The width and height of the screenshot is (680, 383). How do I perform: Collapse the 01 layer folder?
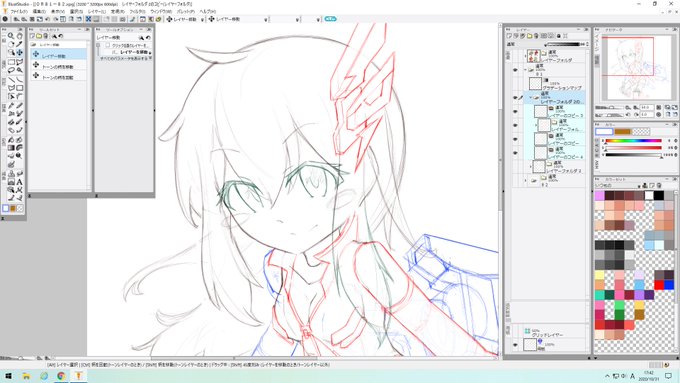(526, 69)
